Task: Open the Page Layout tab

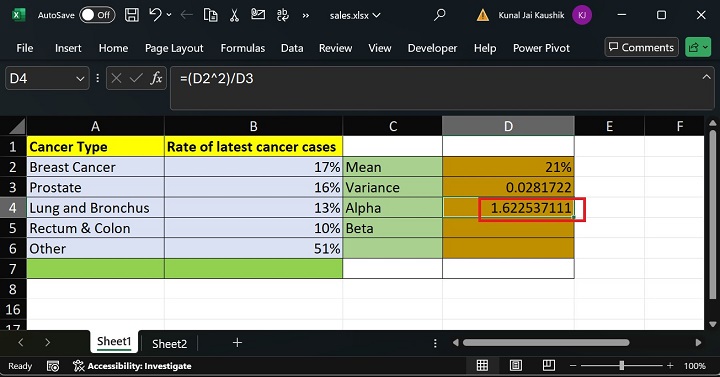Action: (174, 48)
